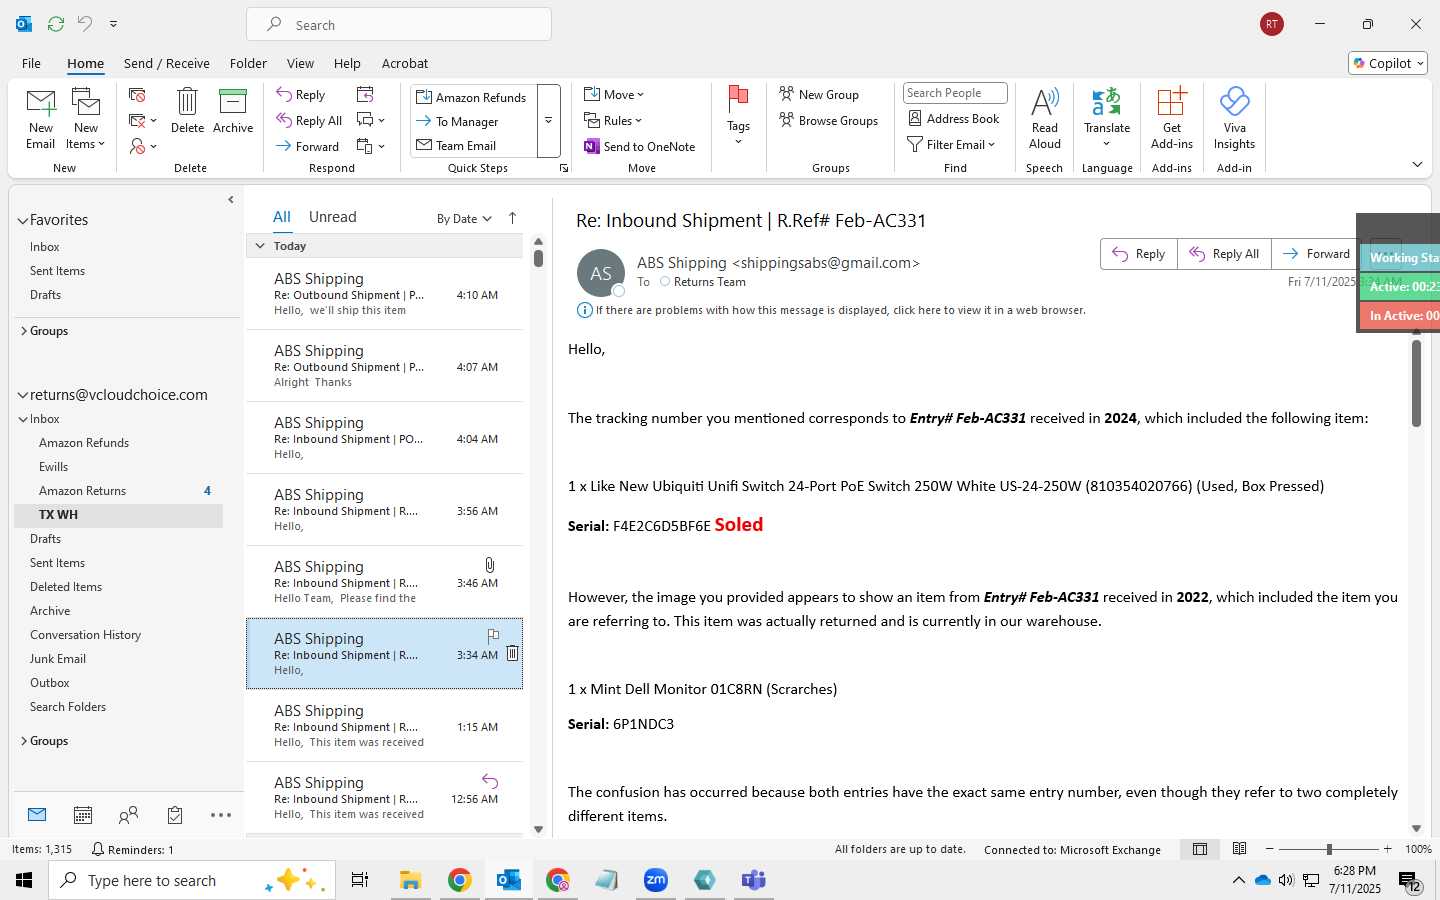This screenshot has height=900, width=1440.
Task: Open the Amazon Returns folder
Action: pyautogui.click(x=118, y=491)
